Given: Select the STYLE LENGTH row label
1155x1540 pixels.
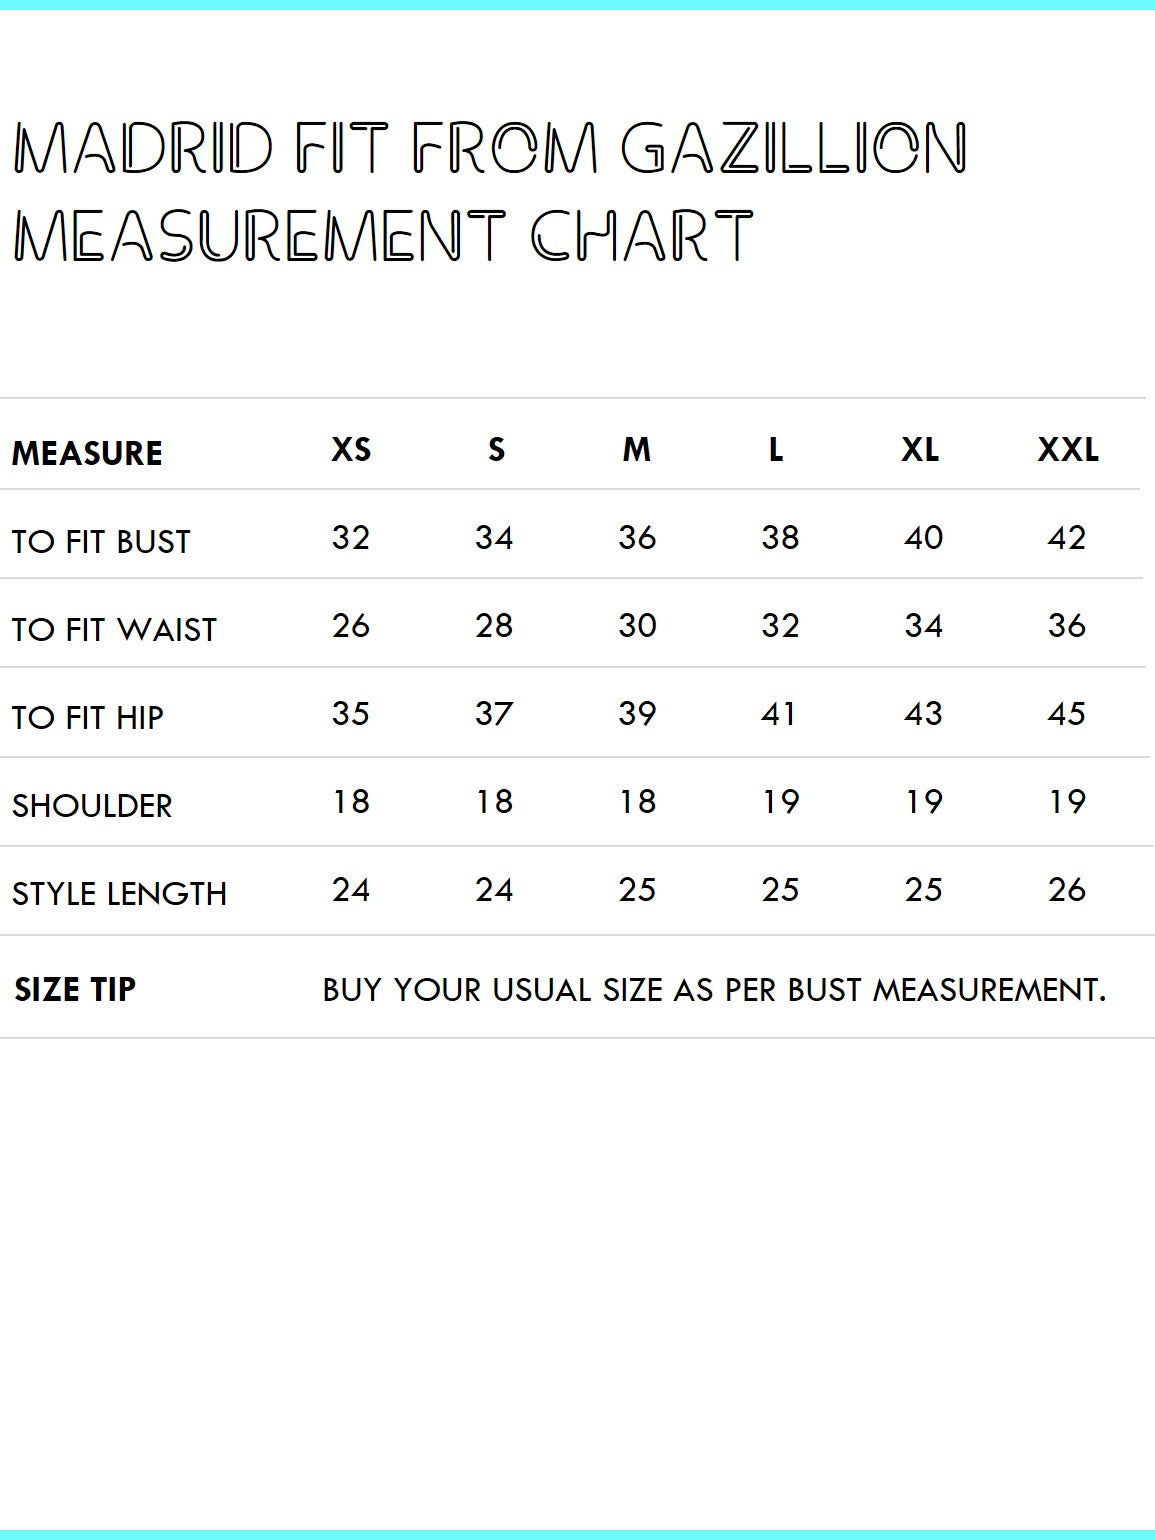Looking at the screenshot, I should coord(119,894).
